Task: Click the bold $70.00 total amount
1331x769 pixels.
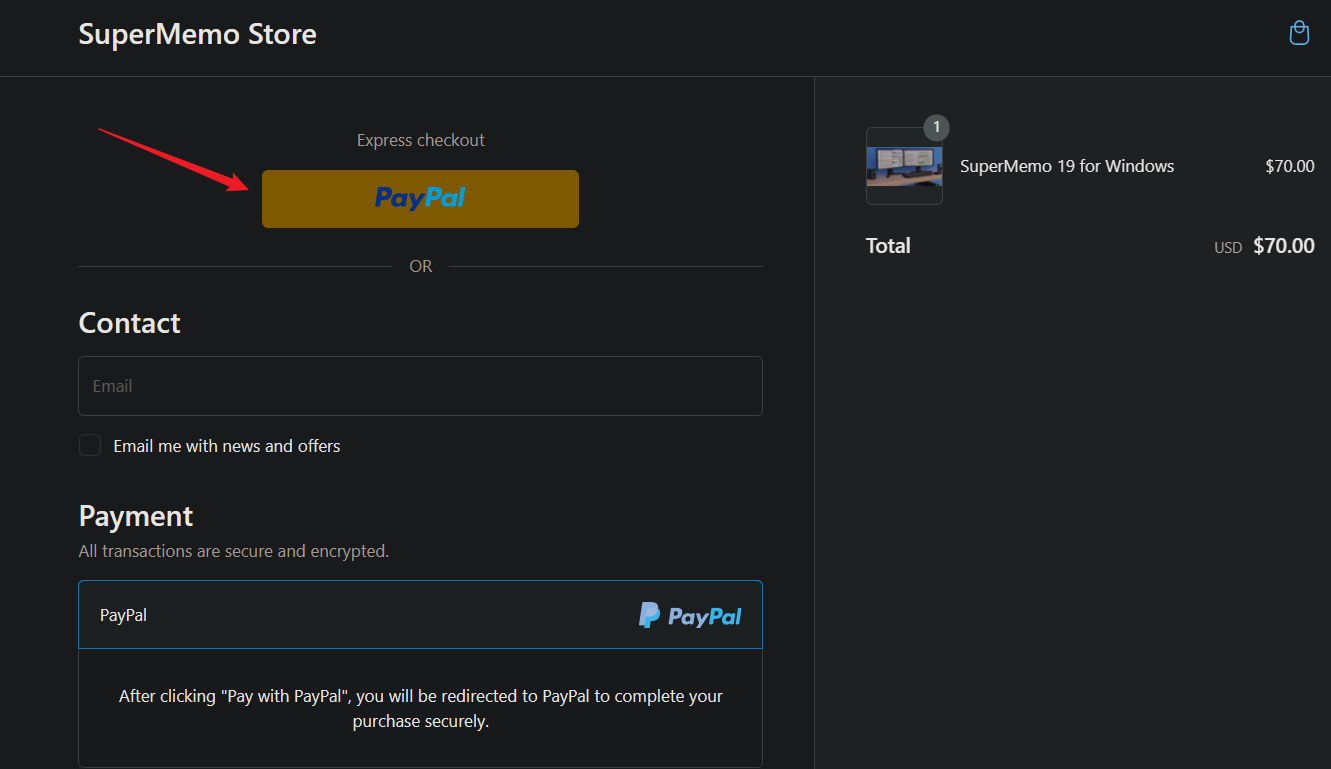Action: (1283, 246)
